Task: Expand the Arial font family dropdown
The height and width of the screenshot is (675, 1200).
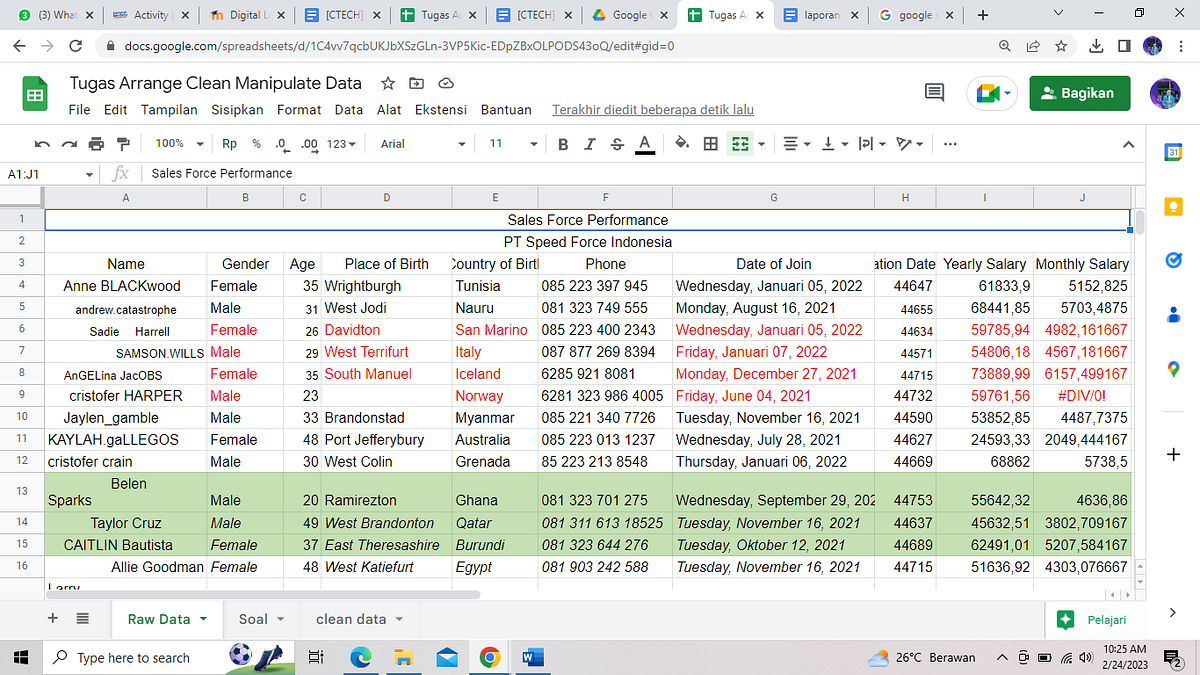Action: click(x=420, y=143)
